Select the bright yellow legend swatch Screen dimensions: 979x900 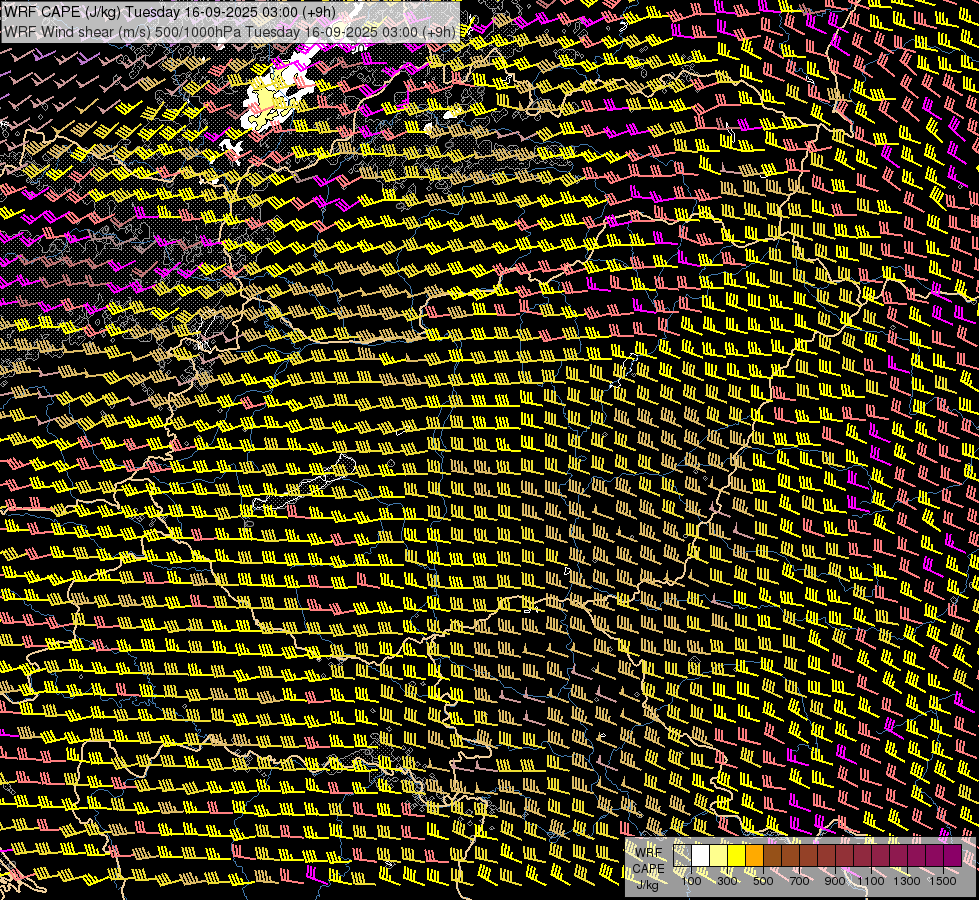pyautogui.click(x=737, y=855)
